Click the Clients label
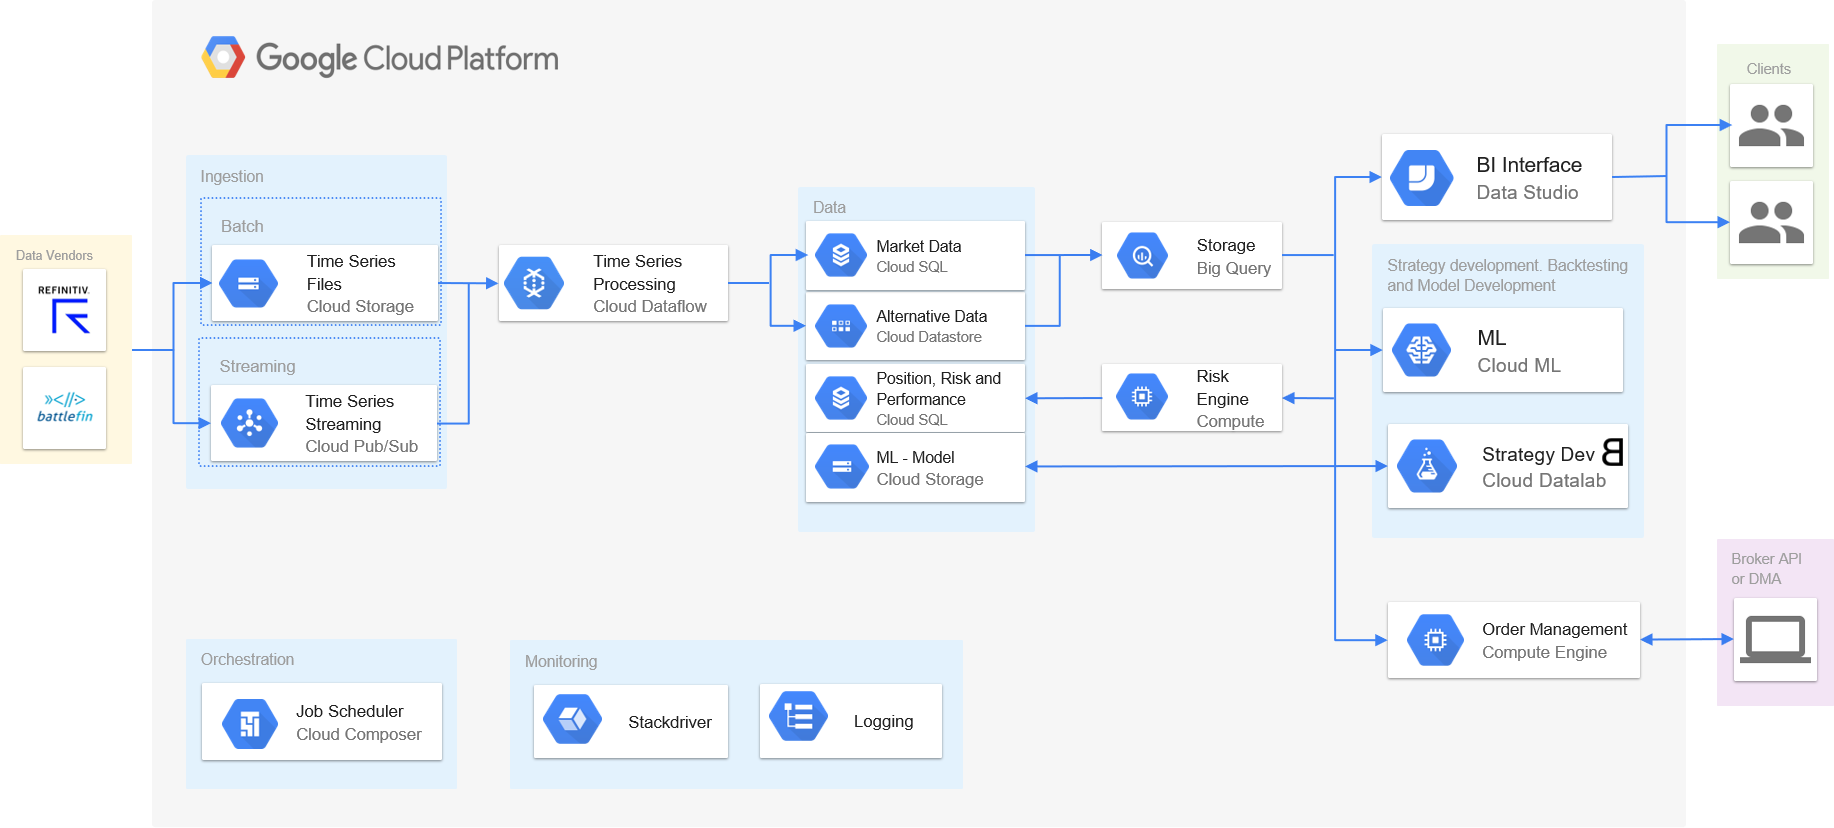This screenshot has width=1834, height=828. tap(1768, 69)
